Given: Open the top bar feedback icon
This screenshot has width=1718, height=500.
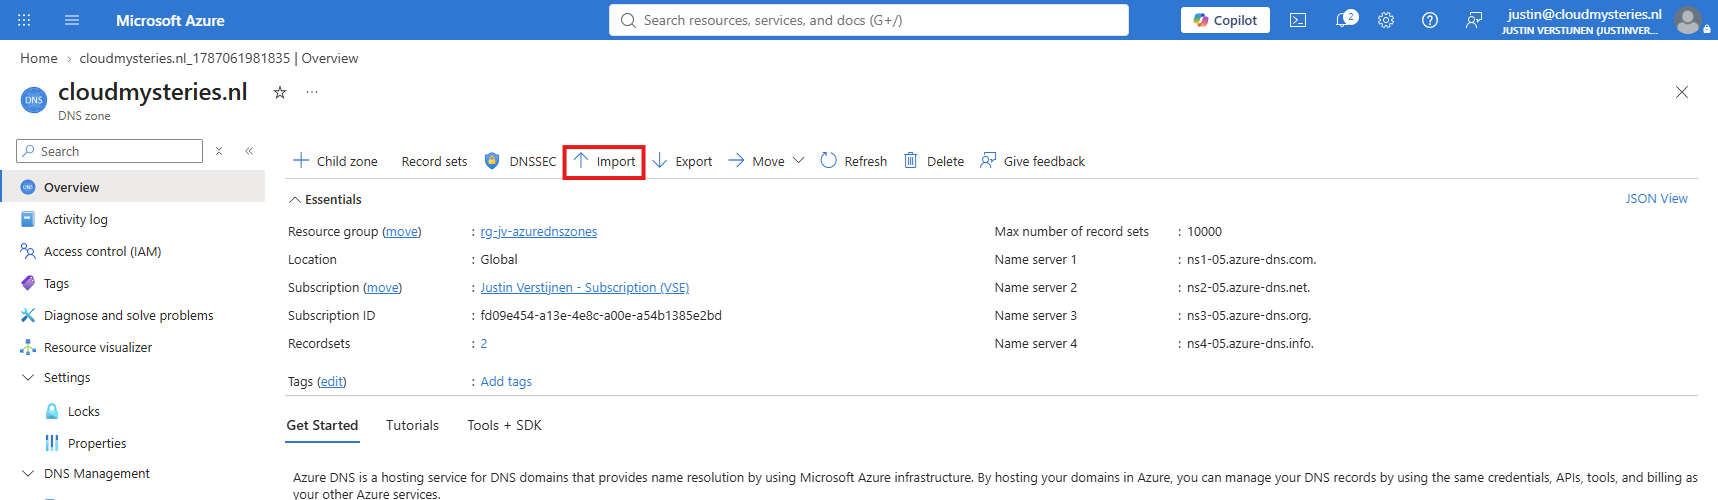Looking at the screenshot, I should point(1474,20).
